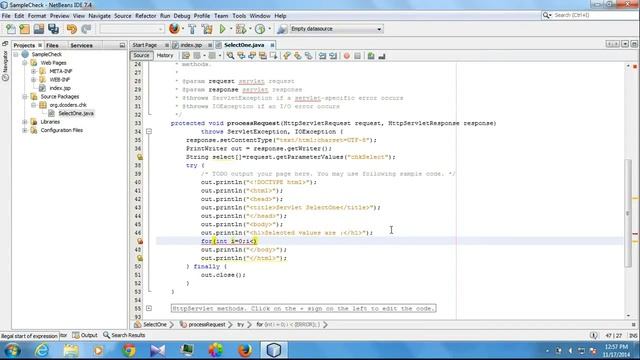This screenshot has width=640, height=360.
Task: Click the Clean and Build Project icon
Action: 207,29
